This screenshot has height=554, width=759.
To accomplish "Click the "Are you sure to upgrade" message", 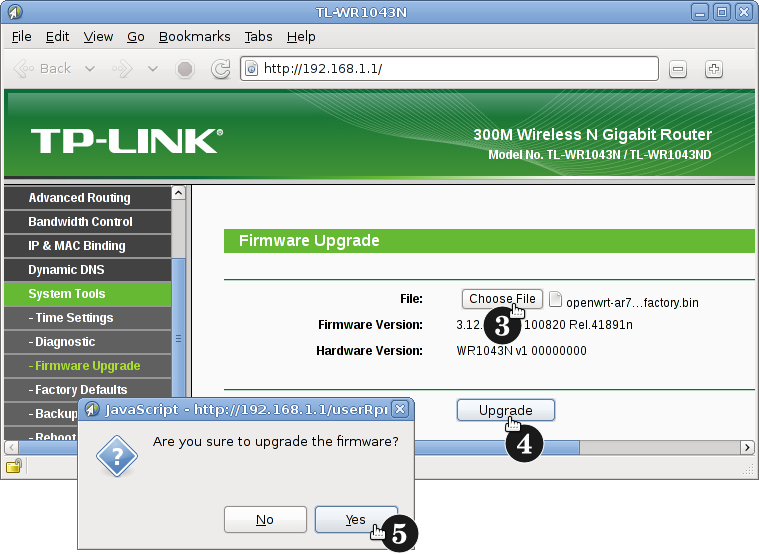I will (276, 442).
